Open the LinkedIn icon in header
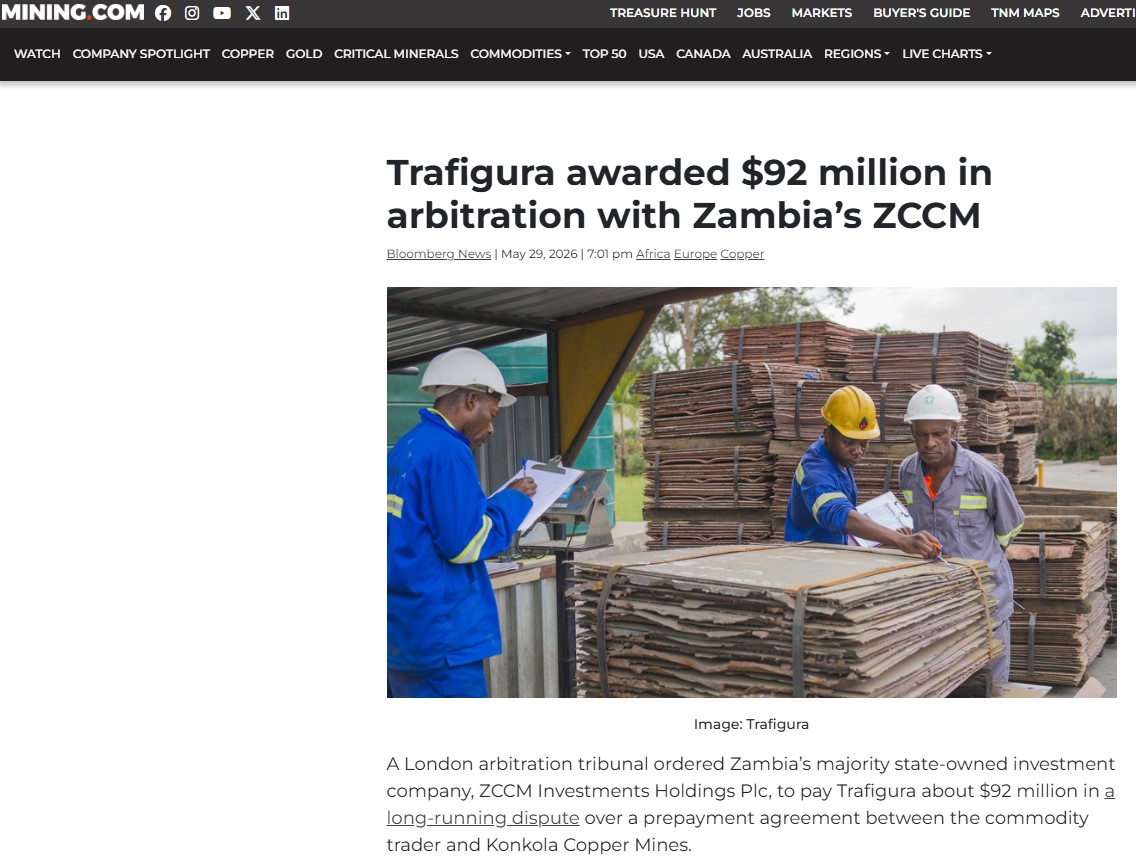 [x=282, y=13]
